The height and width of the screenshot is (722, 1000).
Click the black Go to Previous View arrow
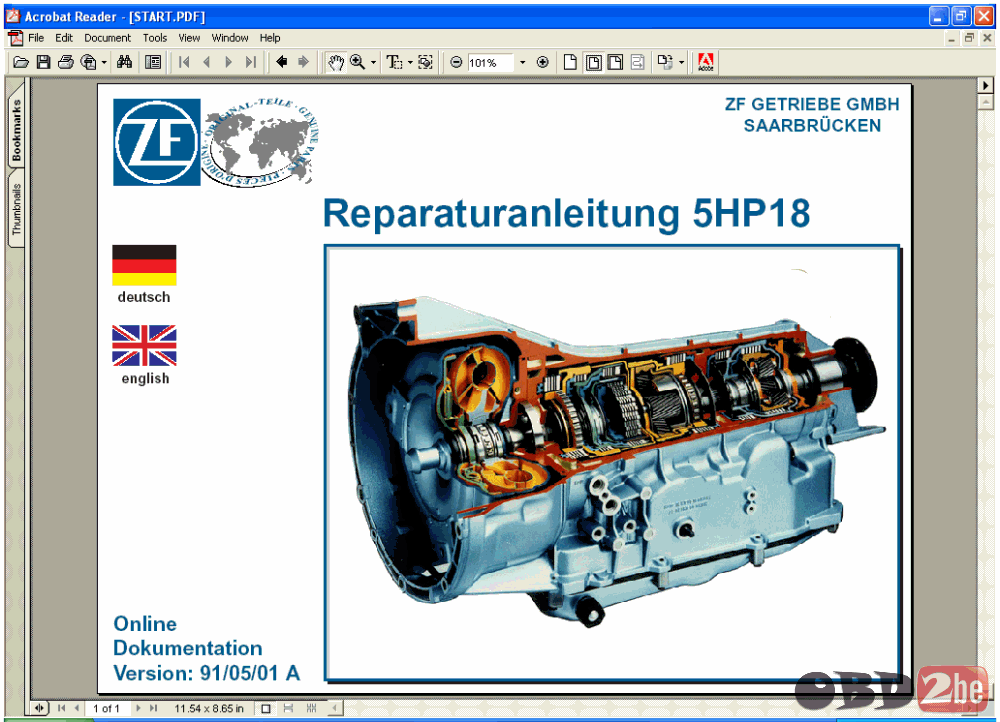click(x=281, y=63)
